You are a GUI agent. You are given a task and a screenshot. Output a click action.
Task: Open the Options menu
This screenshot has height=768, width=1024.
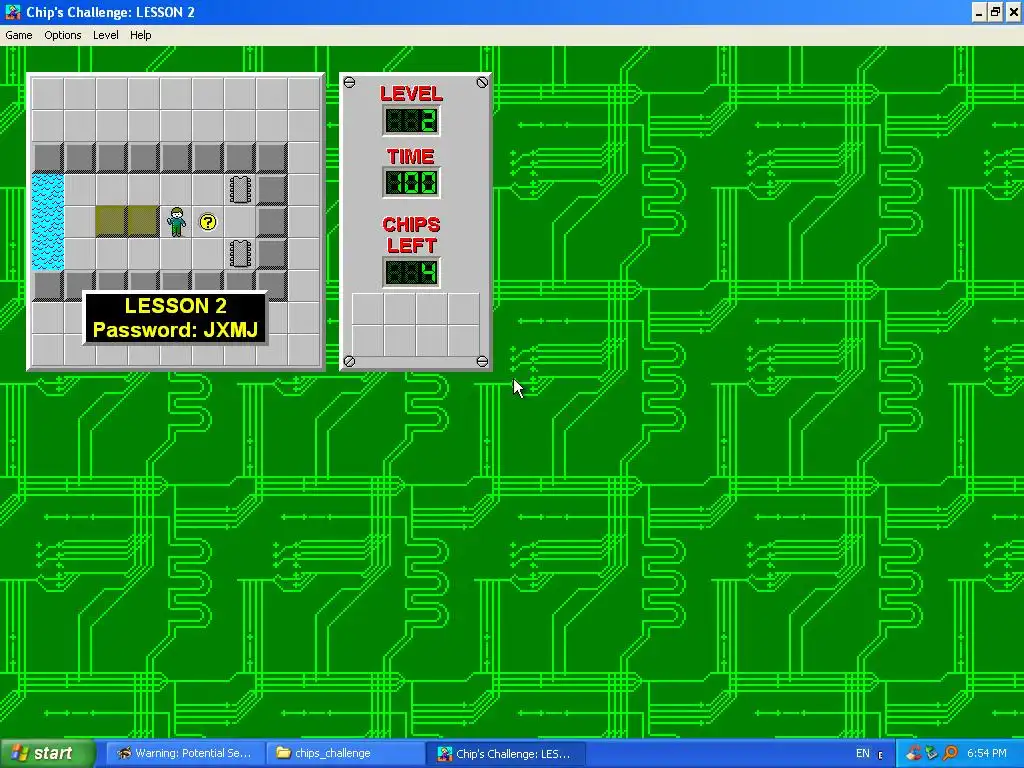pos(63,35)
